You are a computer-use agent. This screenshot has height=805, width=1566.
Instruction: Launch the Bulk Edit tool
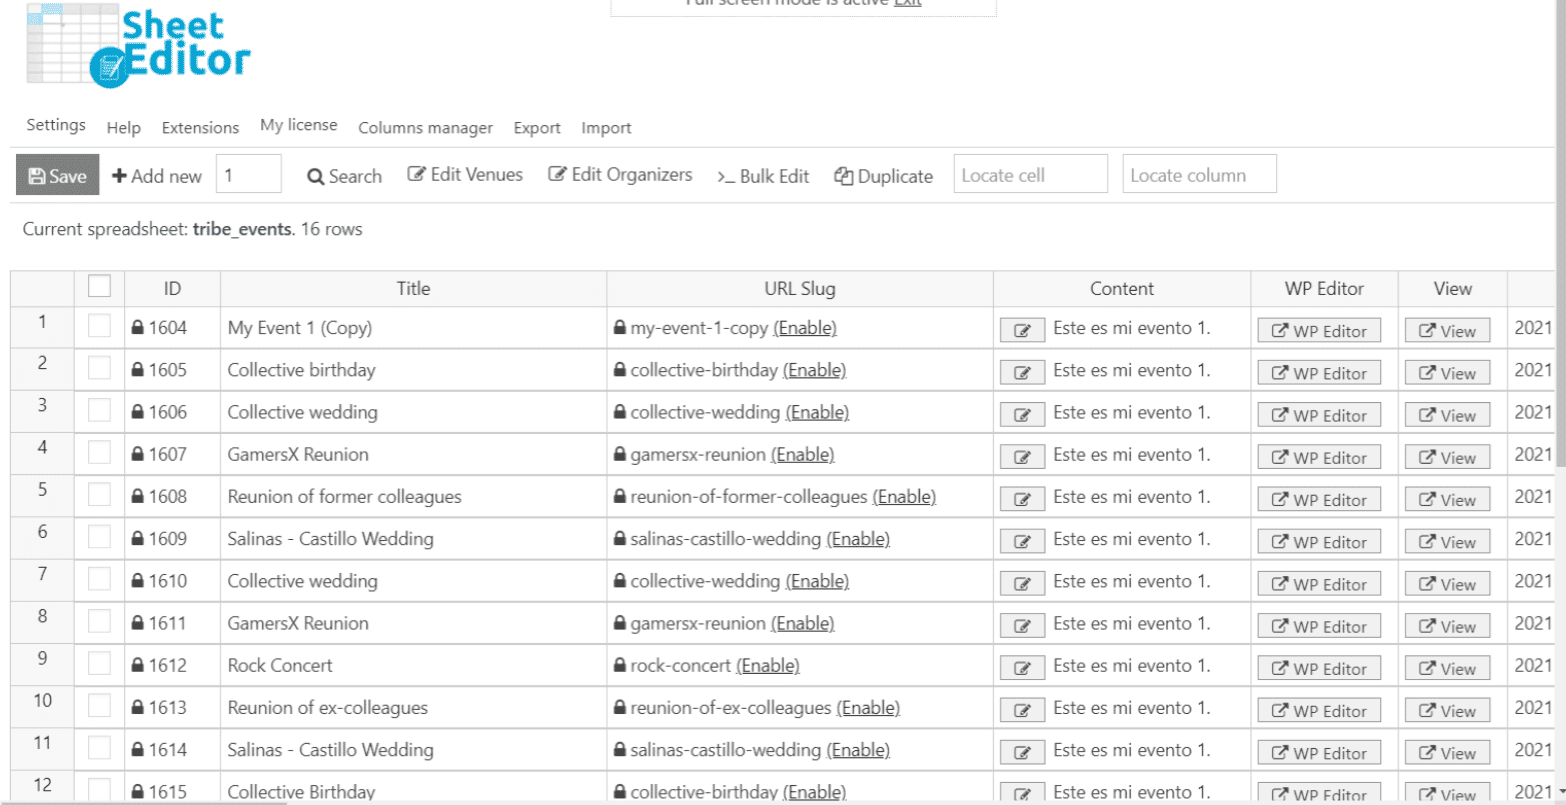763,176
